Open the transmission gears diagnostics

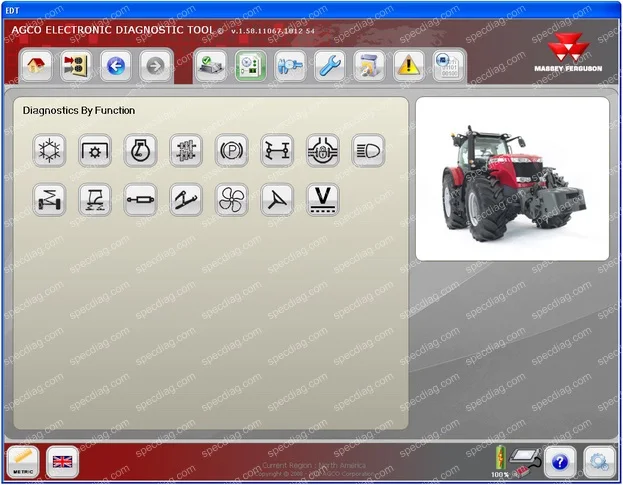click(186, 151)
